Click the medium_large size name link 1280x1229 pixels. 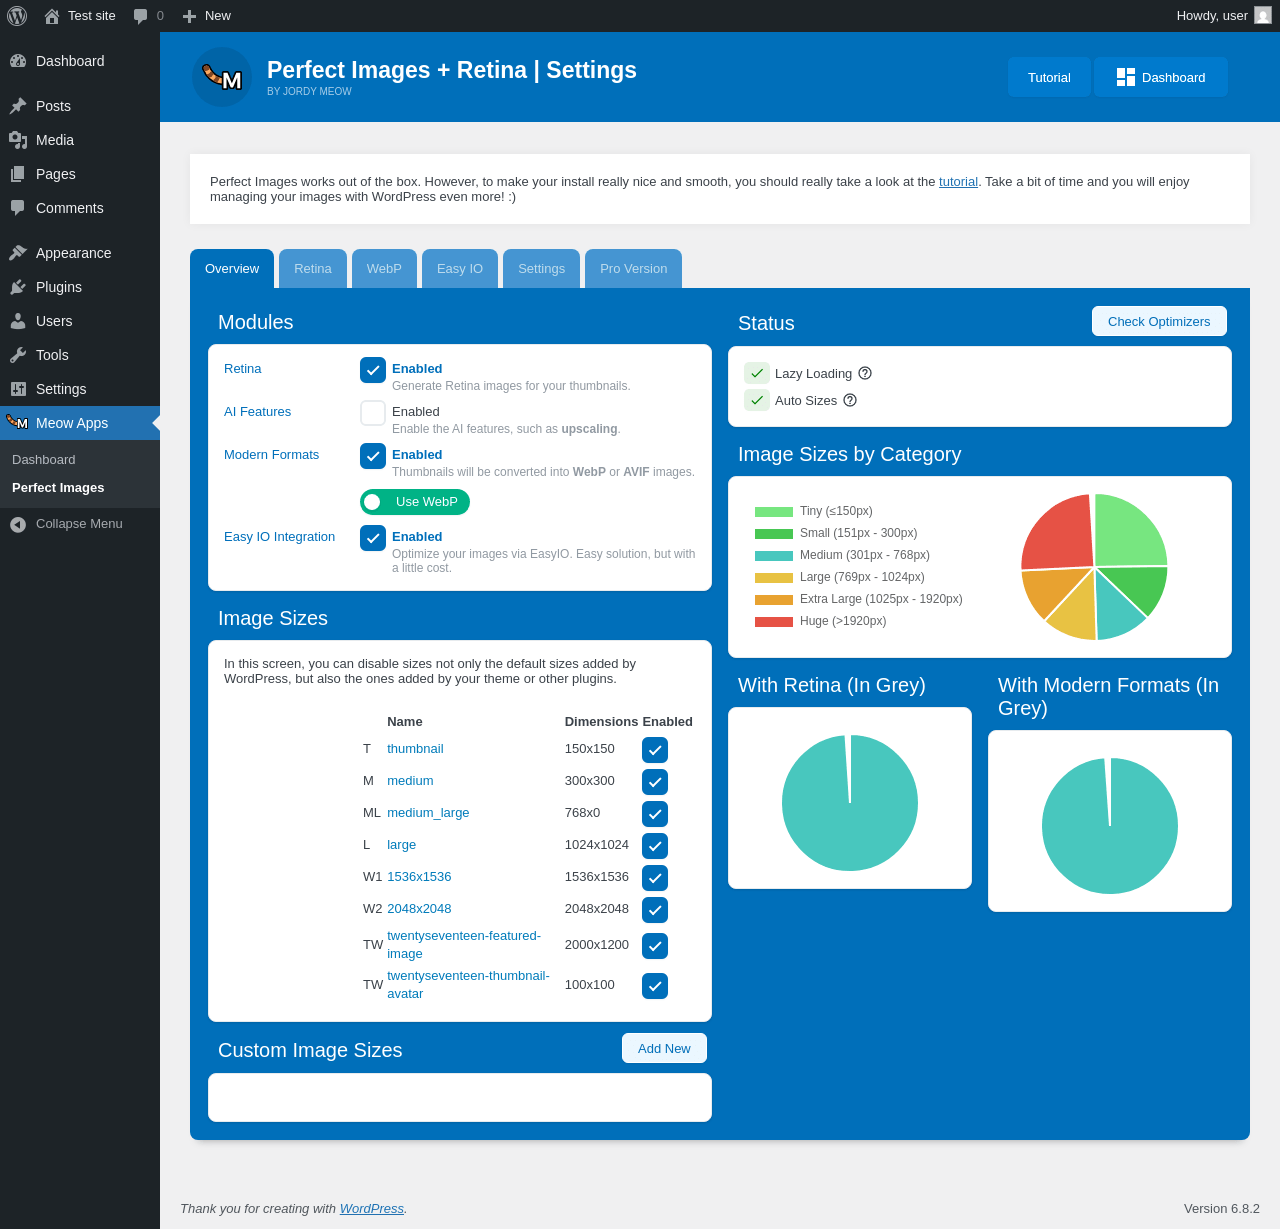[x=428, y=813]
